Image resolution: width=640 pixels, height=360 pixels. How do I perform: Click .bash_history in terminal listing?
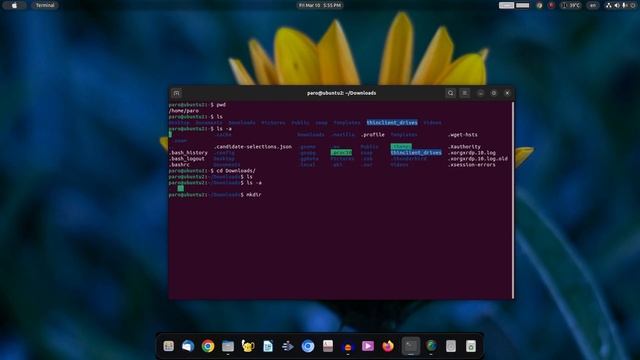click(188, 153)
